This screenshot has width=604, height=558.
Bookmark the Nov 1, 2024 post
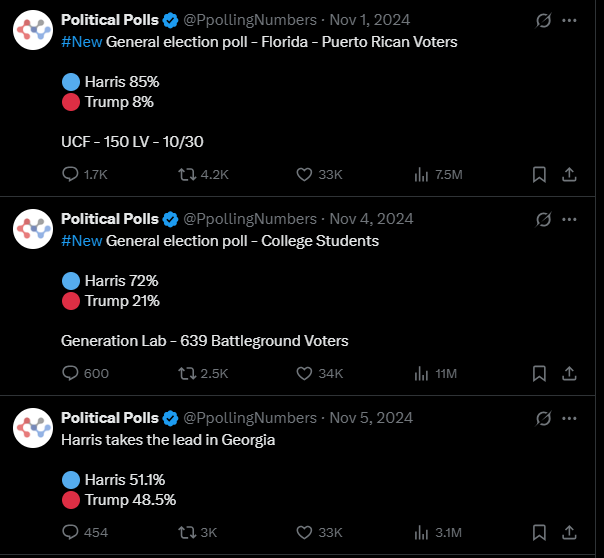(x=539, y=174)
